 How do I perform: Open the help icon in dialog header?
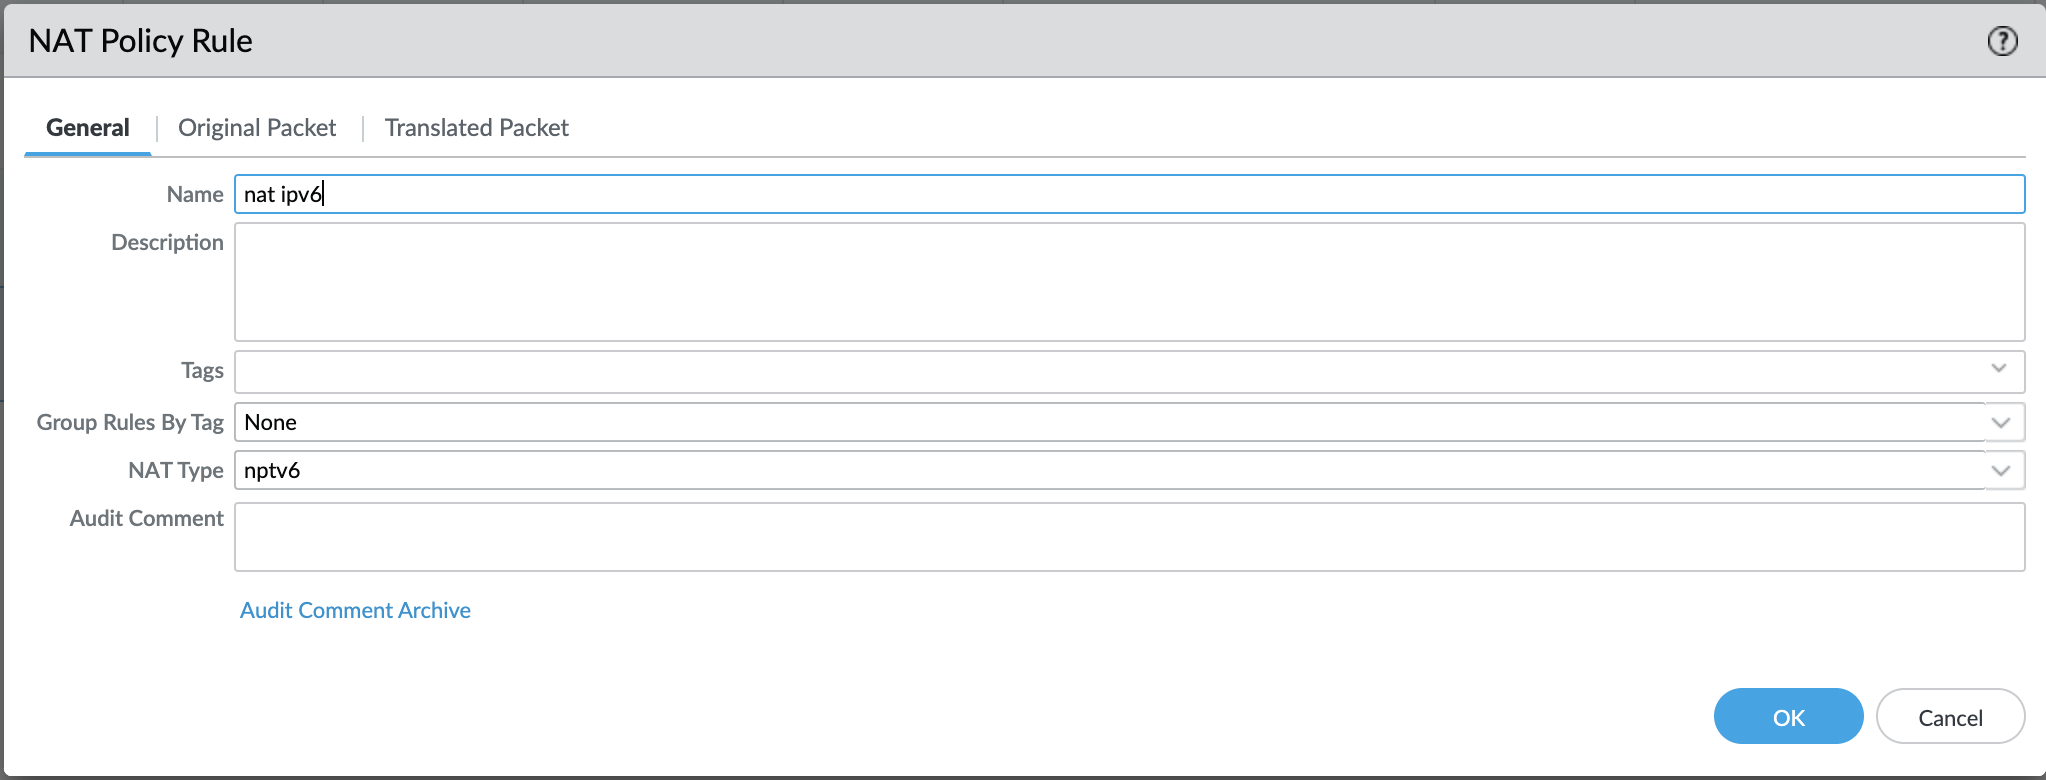pos(2002,41)
